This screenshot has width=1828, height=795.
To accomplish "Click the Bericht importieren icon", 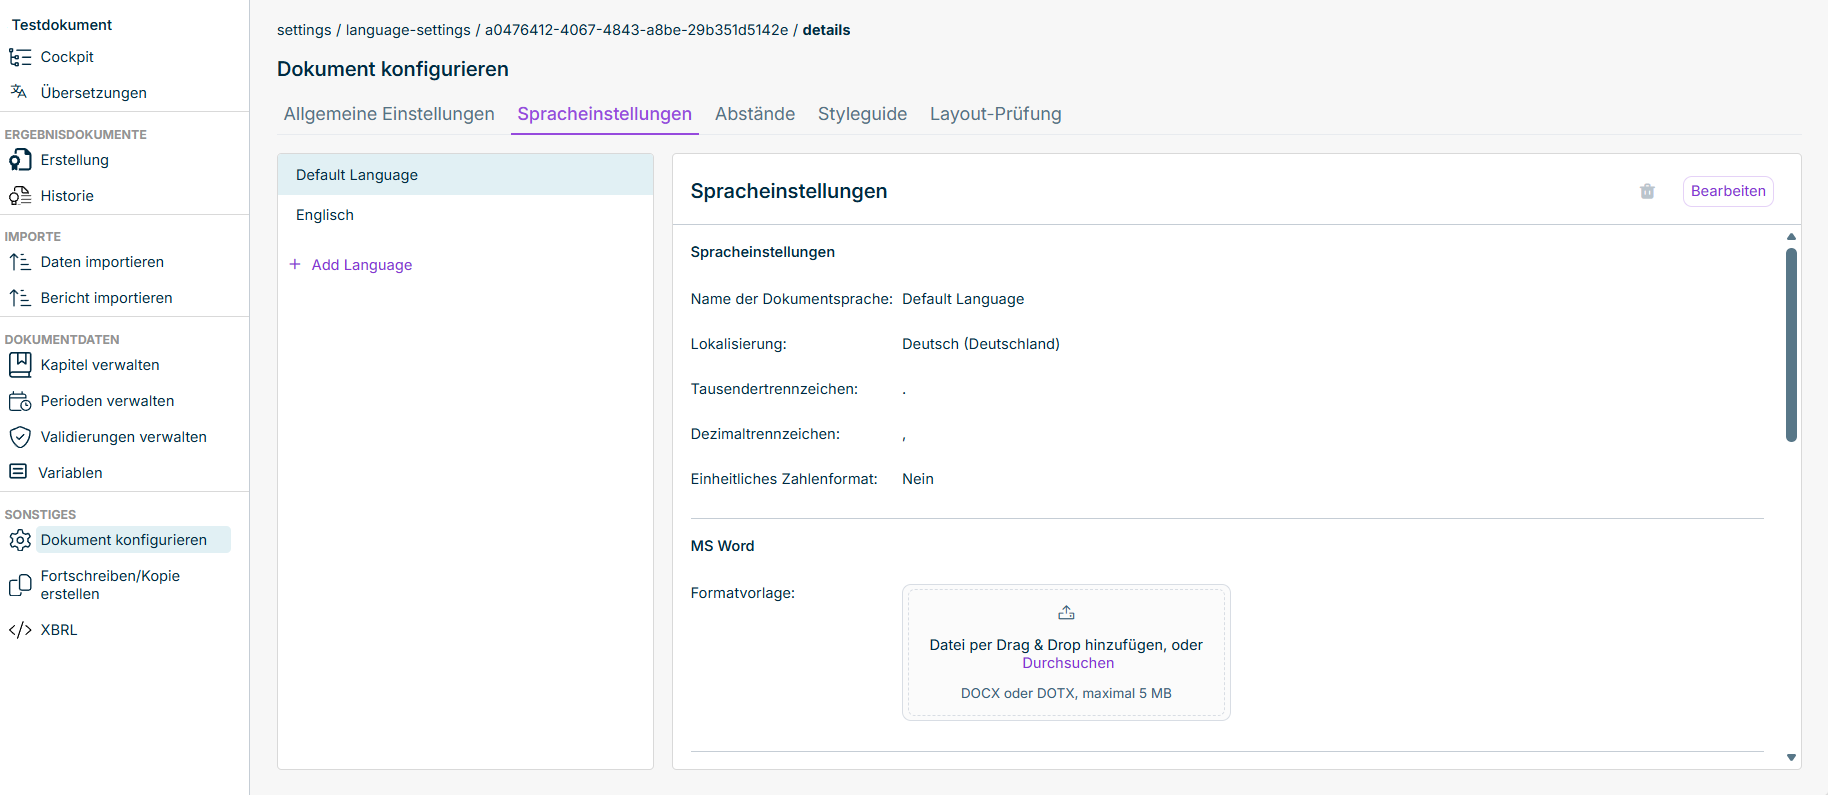I will coord(20,298).
